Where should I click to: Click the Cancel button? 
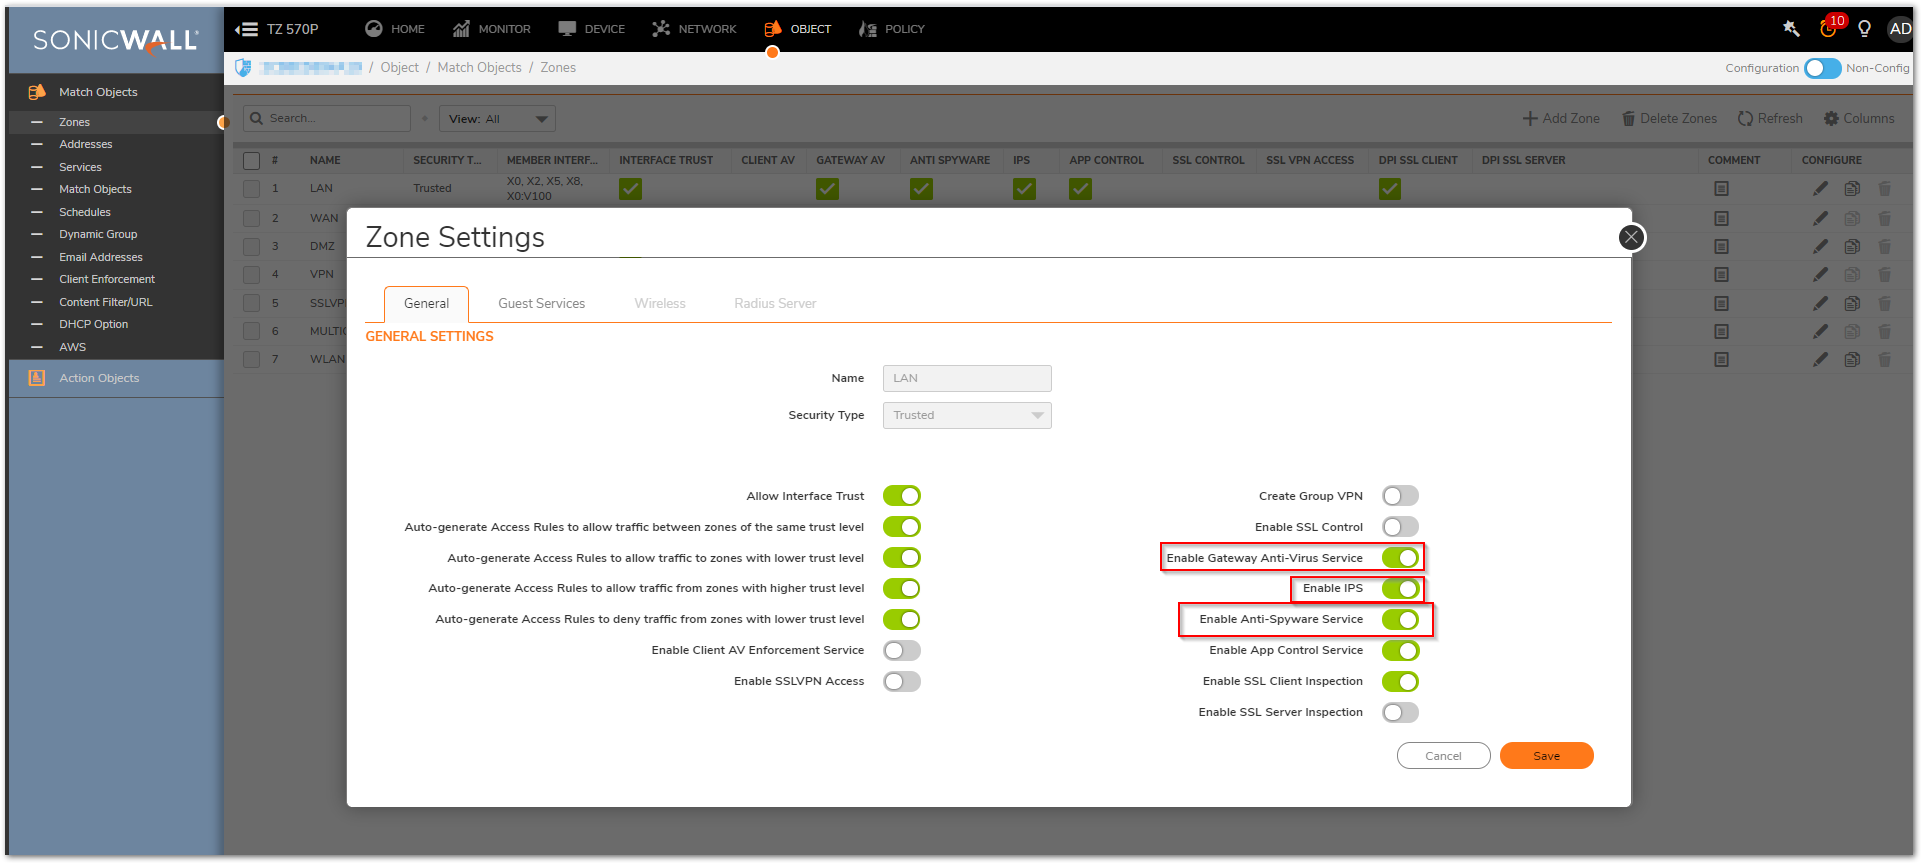point(1443,756)
